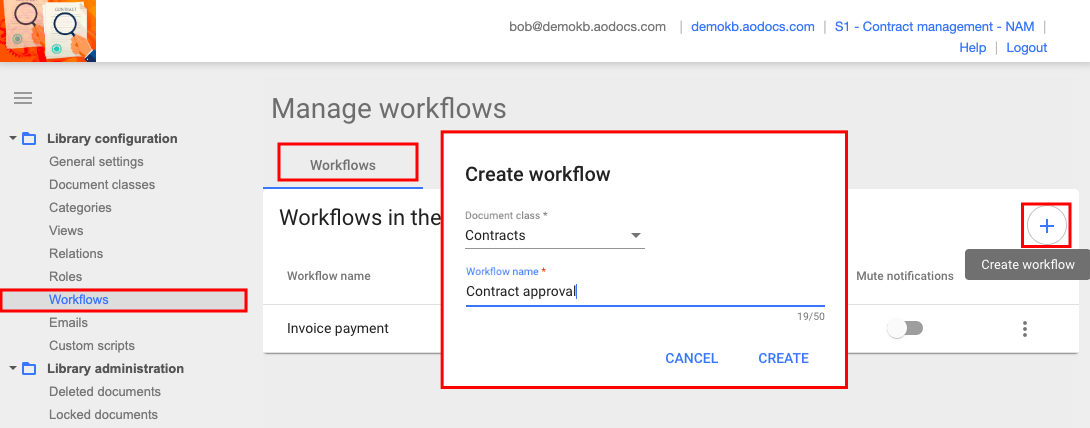Viewport: 1090px width, 428px height.
Task: Go to Deleted documents in the sidebar
Action: tap(105, 392)
